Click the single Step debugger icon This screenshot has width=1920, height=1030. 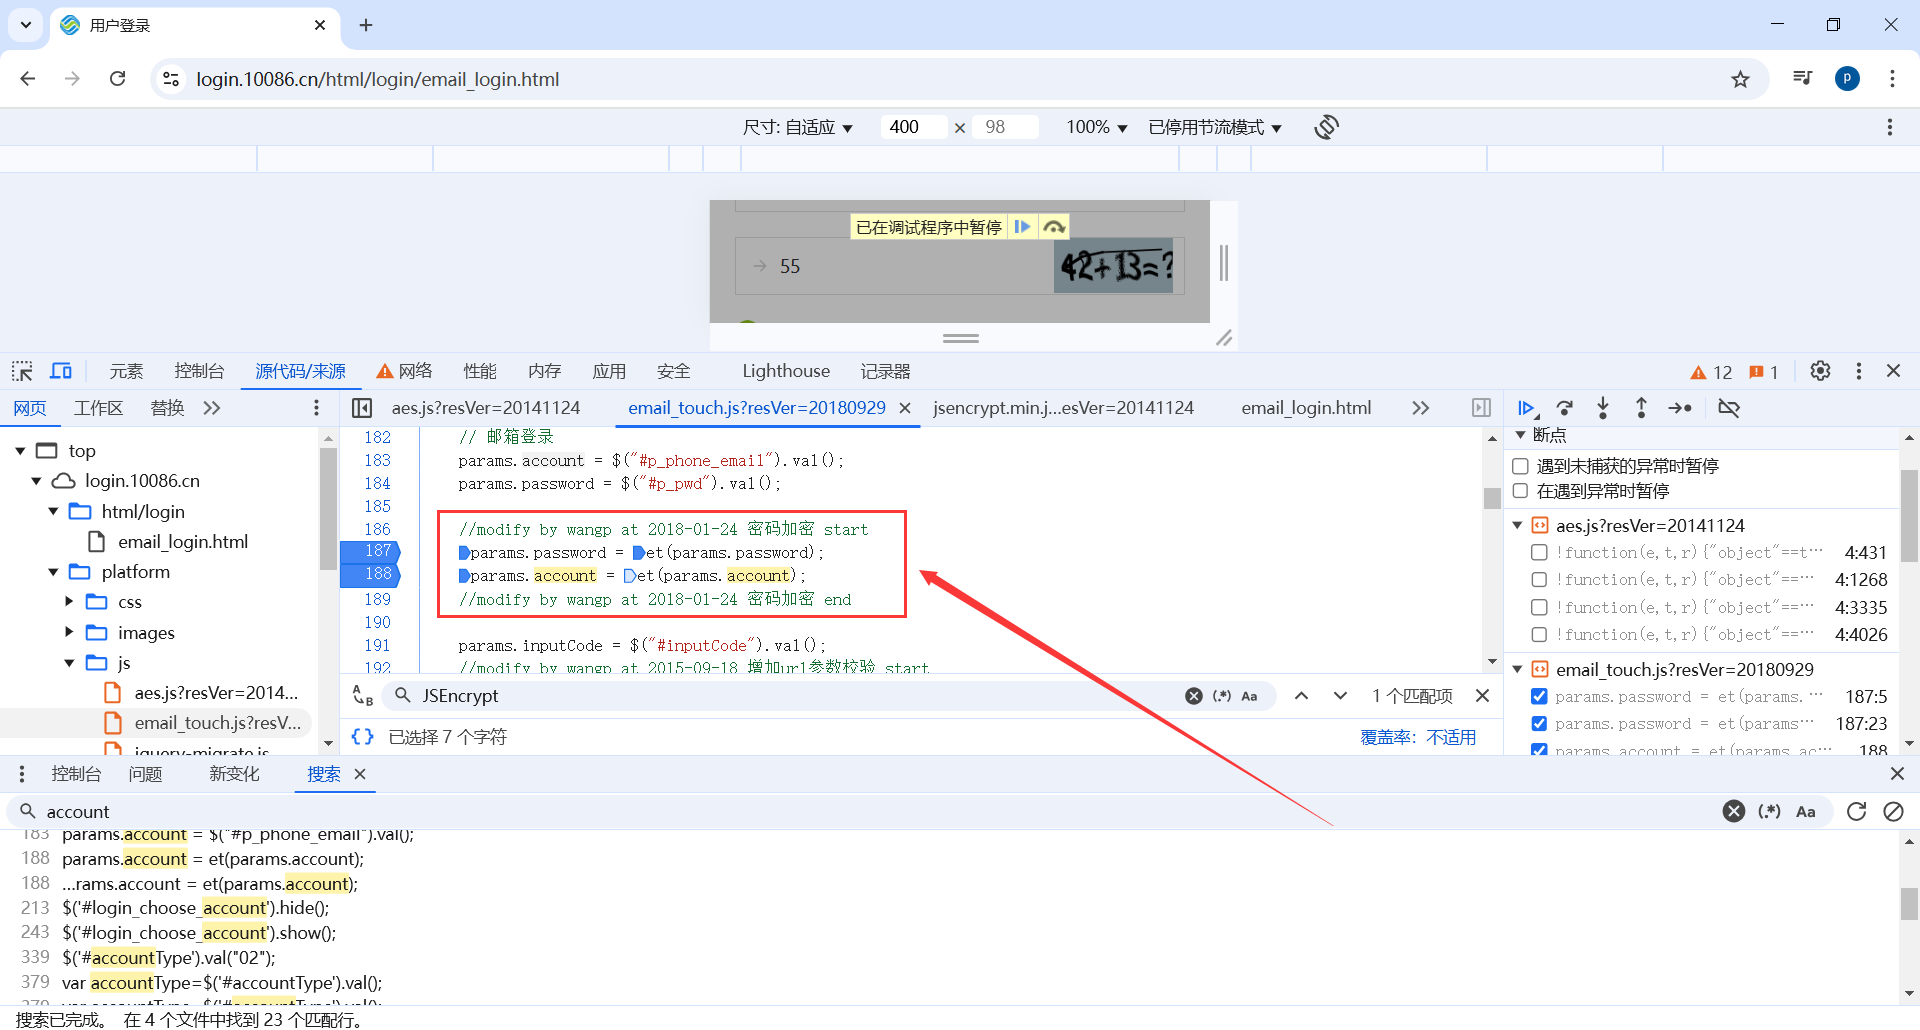(1680, 408)
